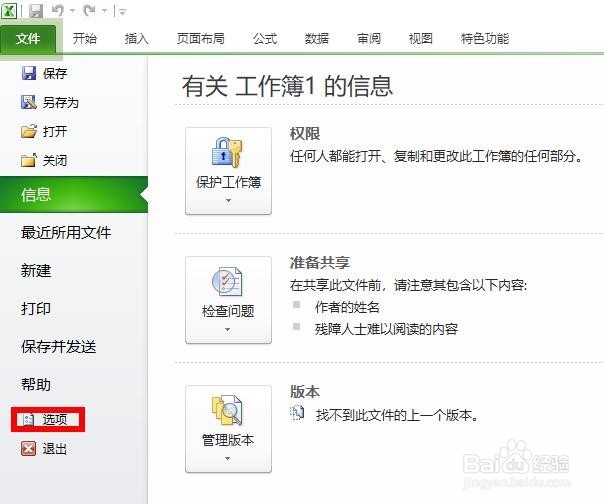604x504 pixels.
Task: Click the 残障人士难以阅读的内容 entry
Action: pos(386,329)
